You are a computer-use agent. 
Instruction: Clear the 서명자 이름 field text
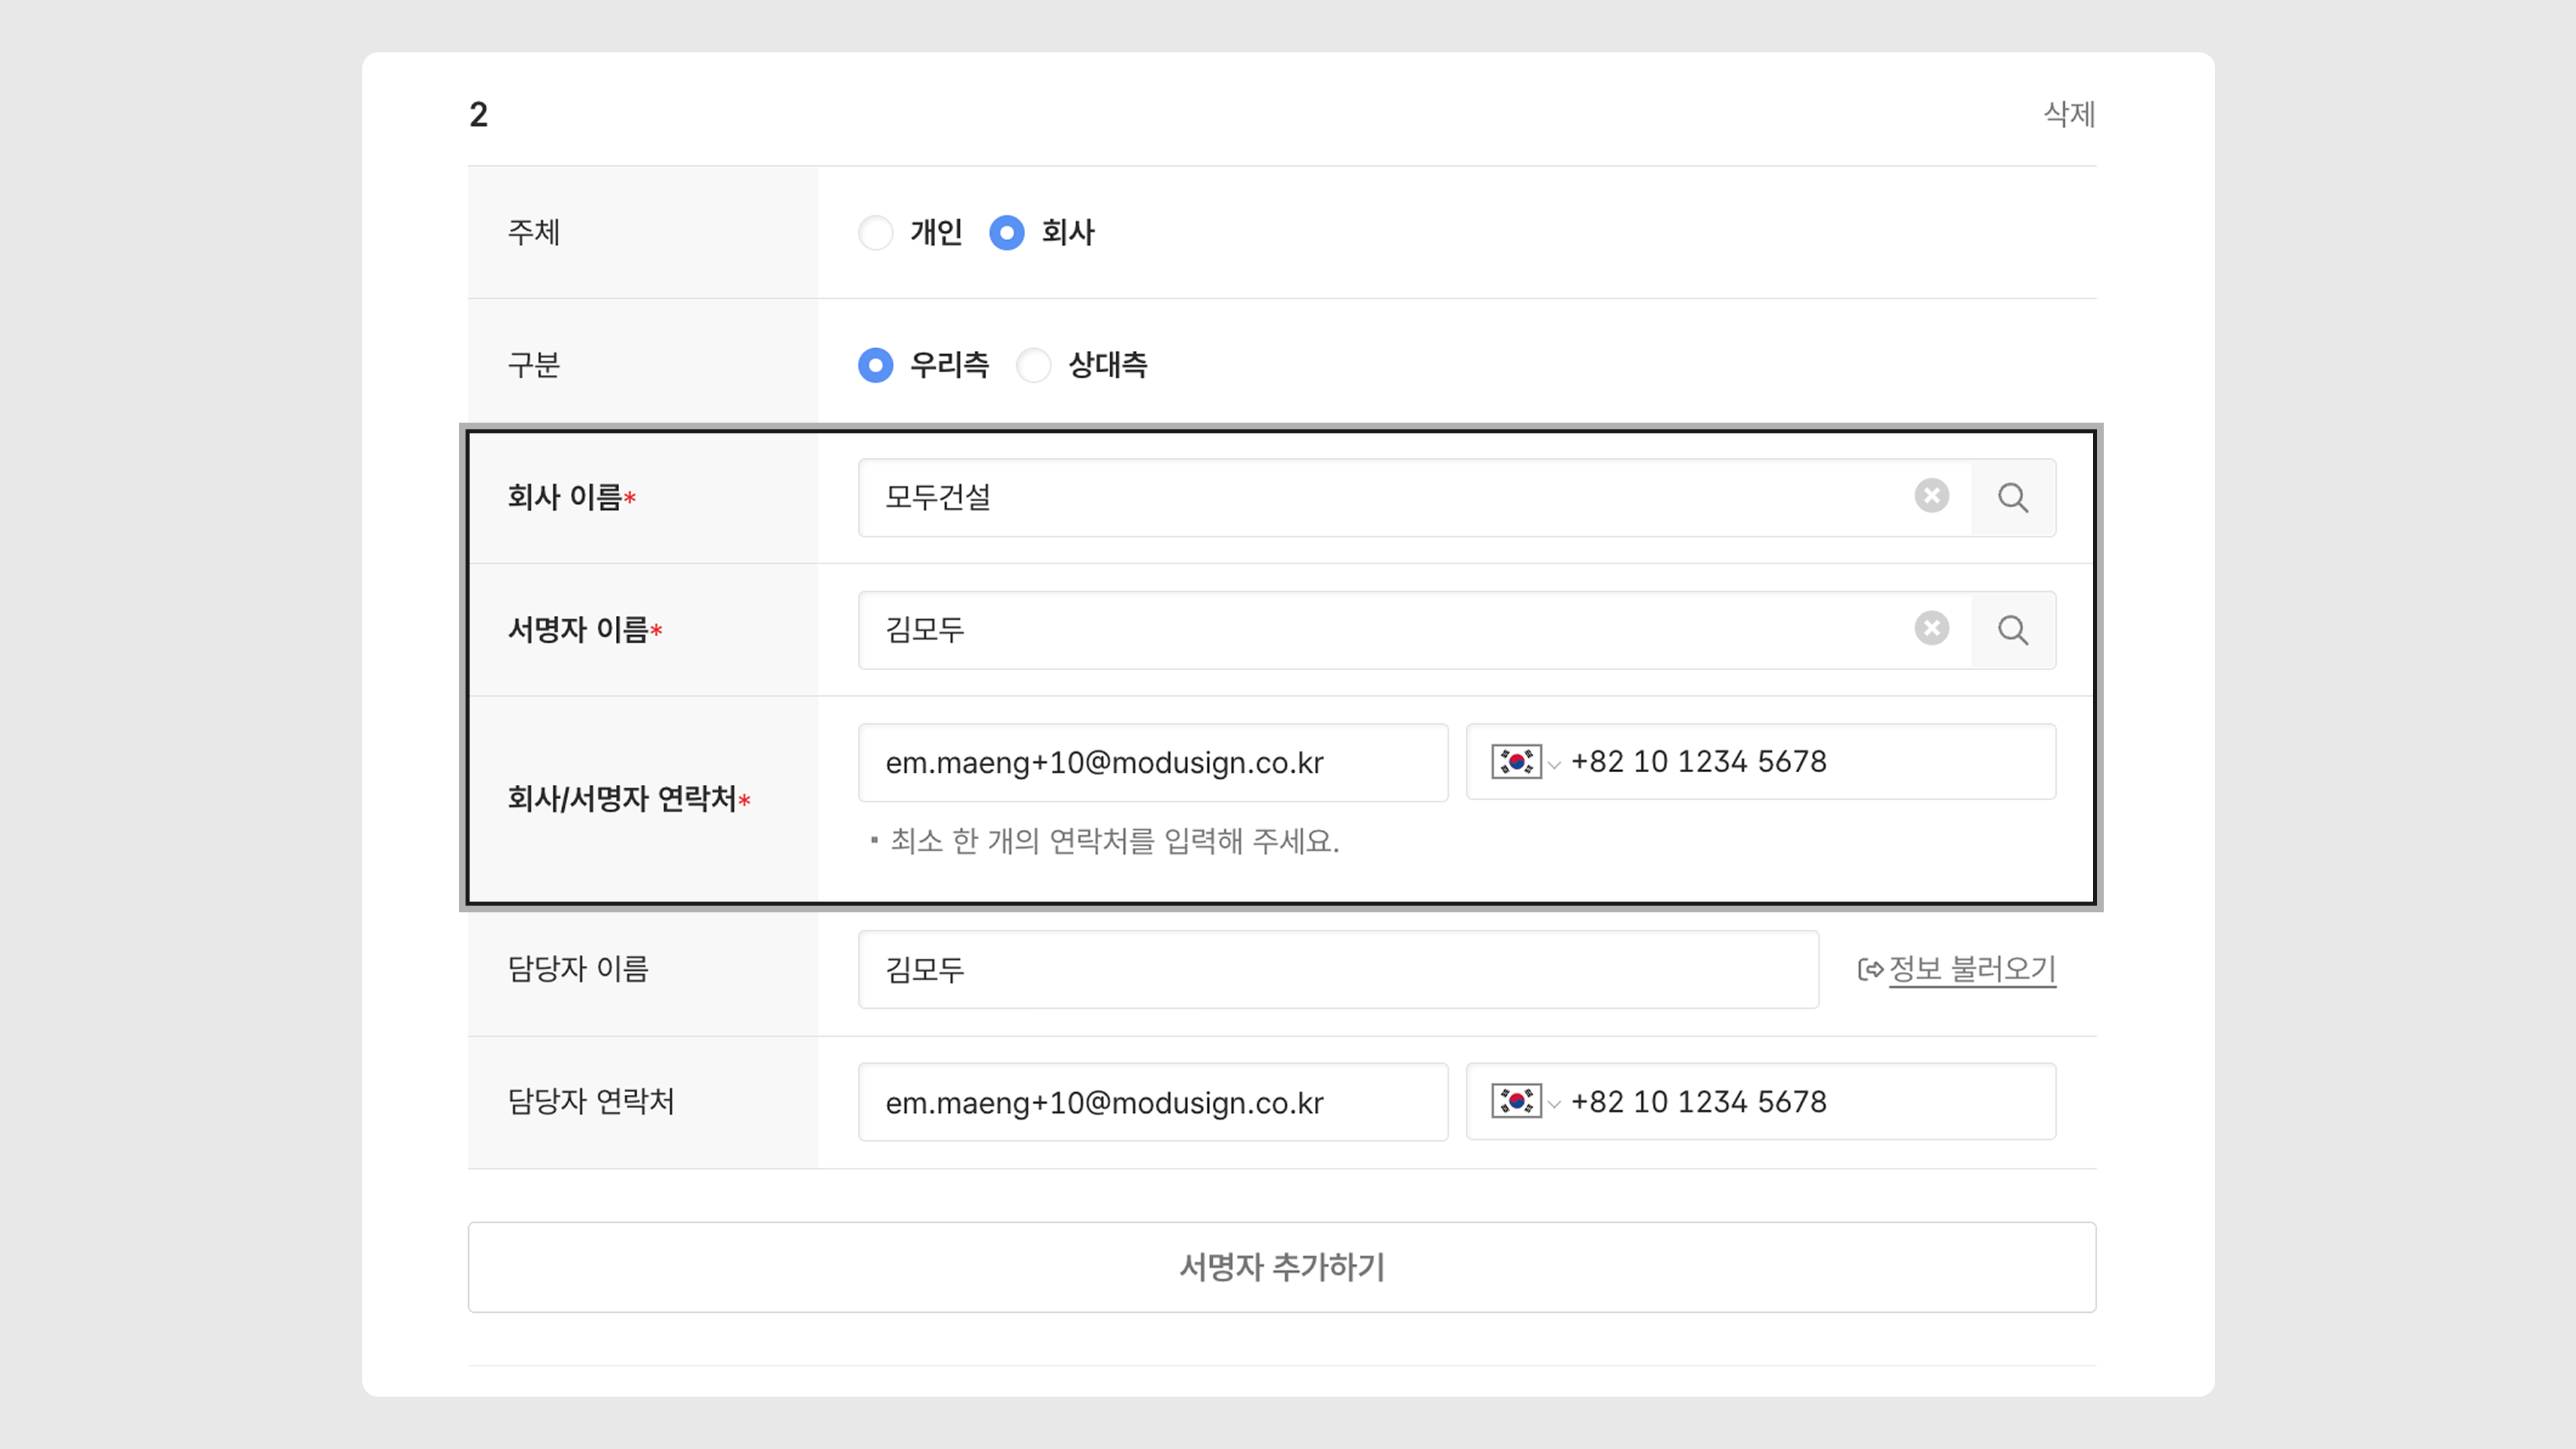1931,628
